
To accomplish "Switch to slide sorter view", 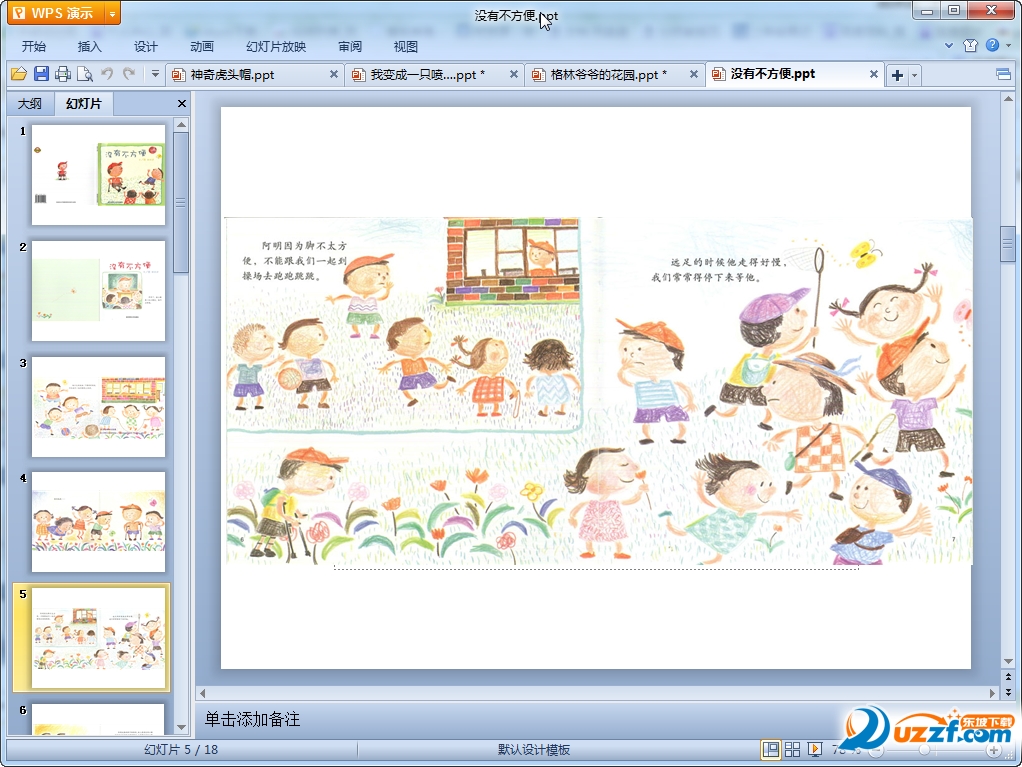I will coord(793,749).
